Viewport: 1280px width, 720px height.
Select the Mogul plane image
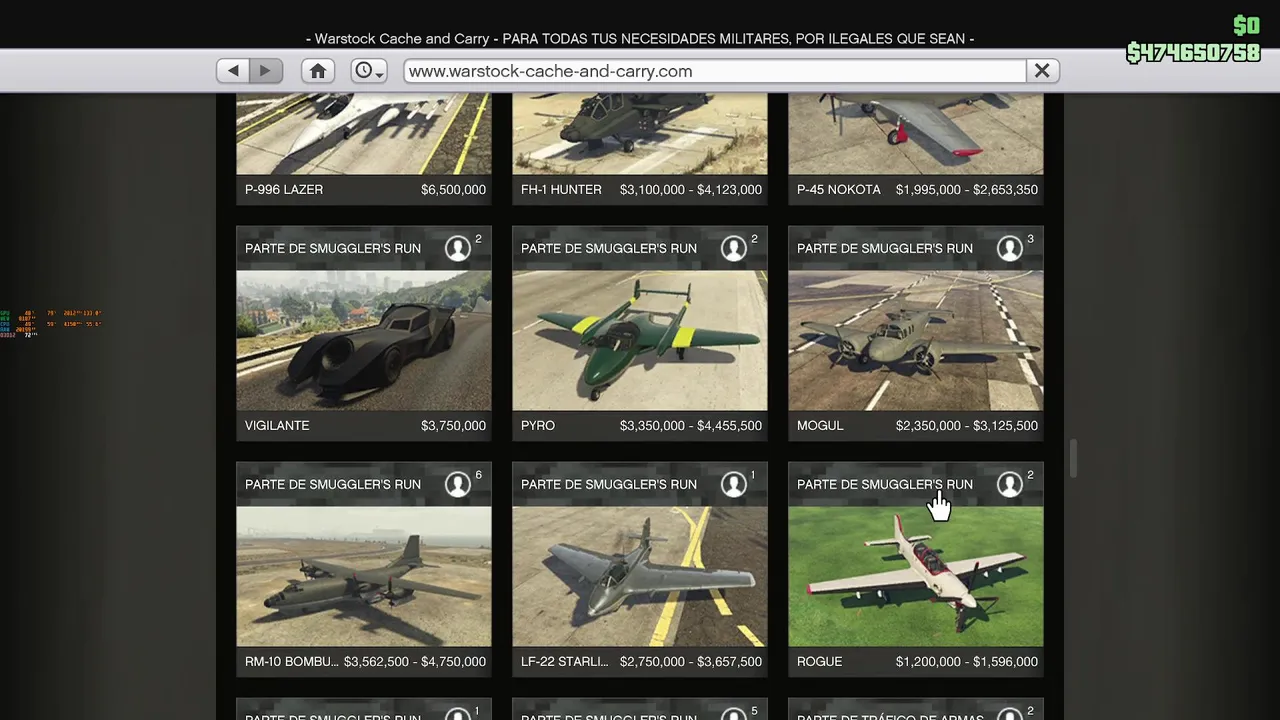(916, 340)
